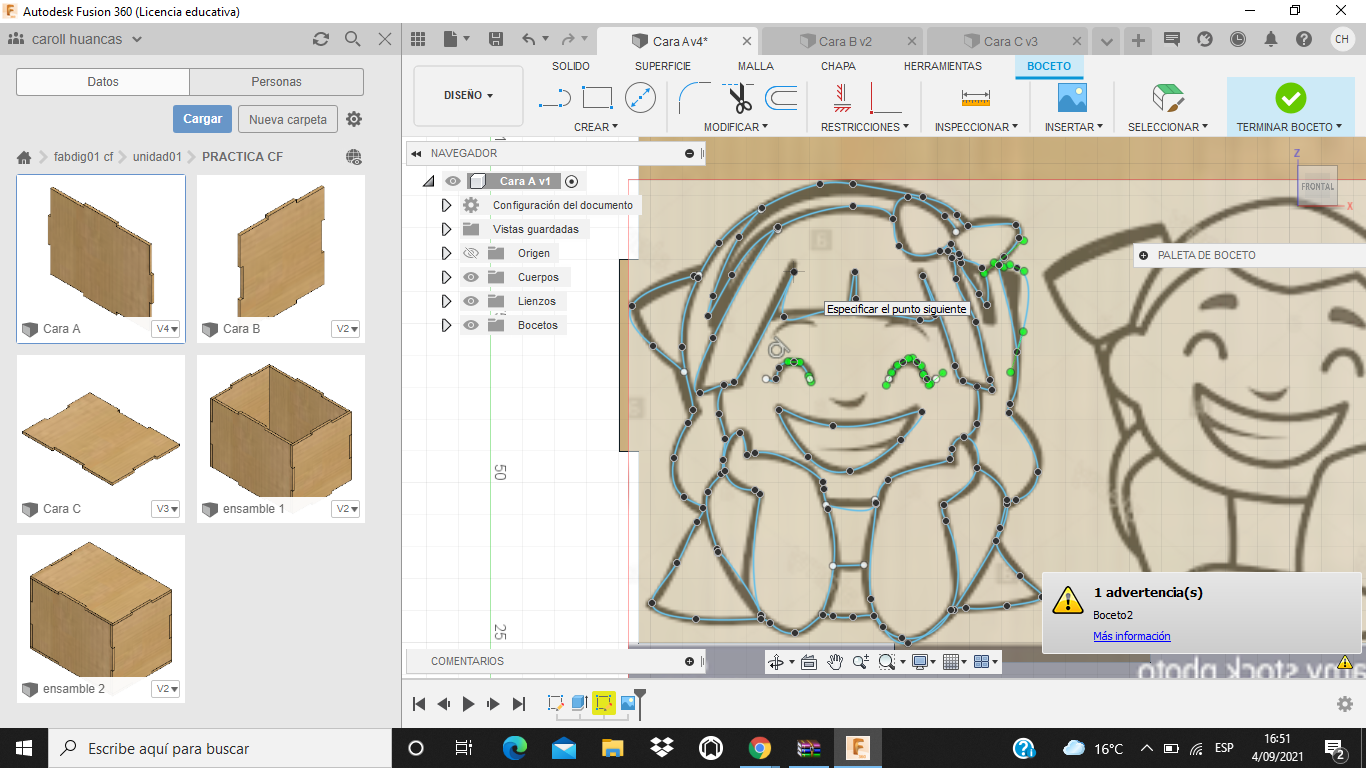Screen dimensions: 1366x768
Task: Click the Select tool icon
Action: [x=1167, y=98]
